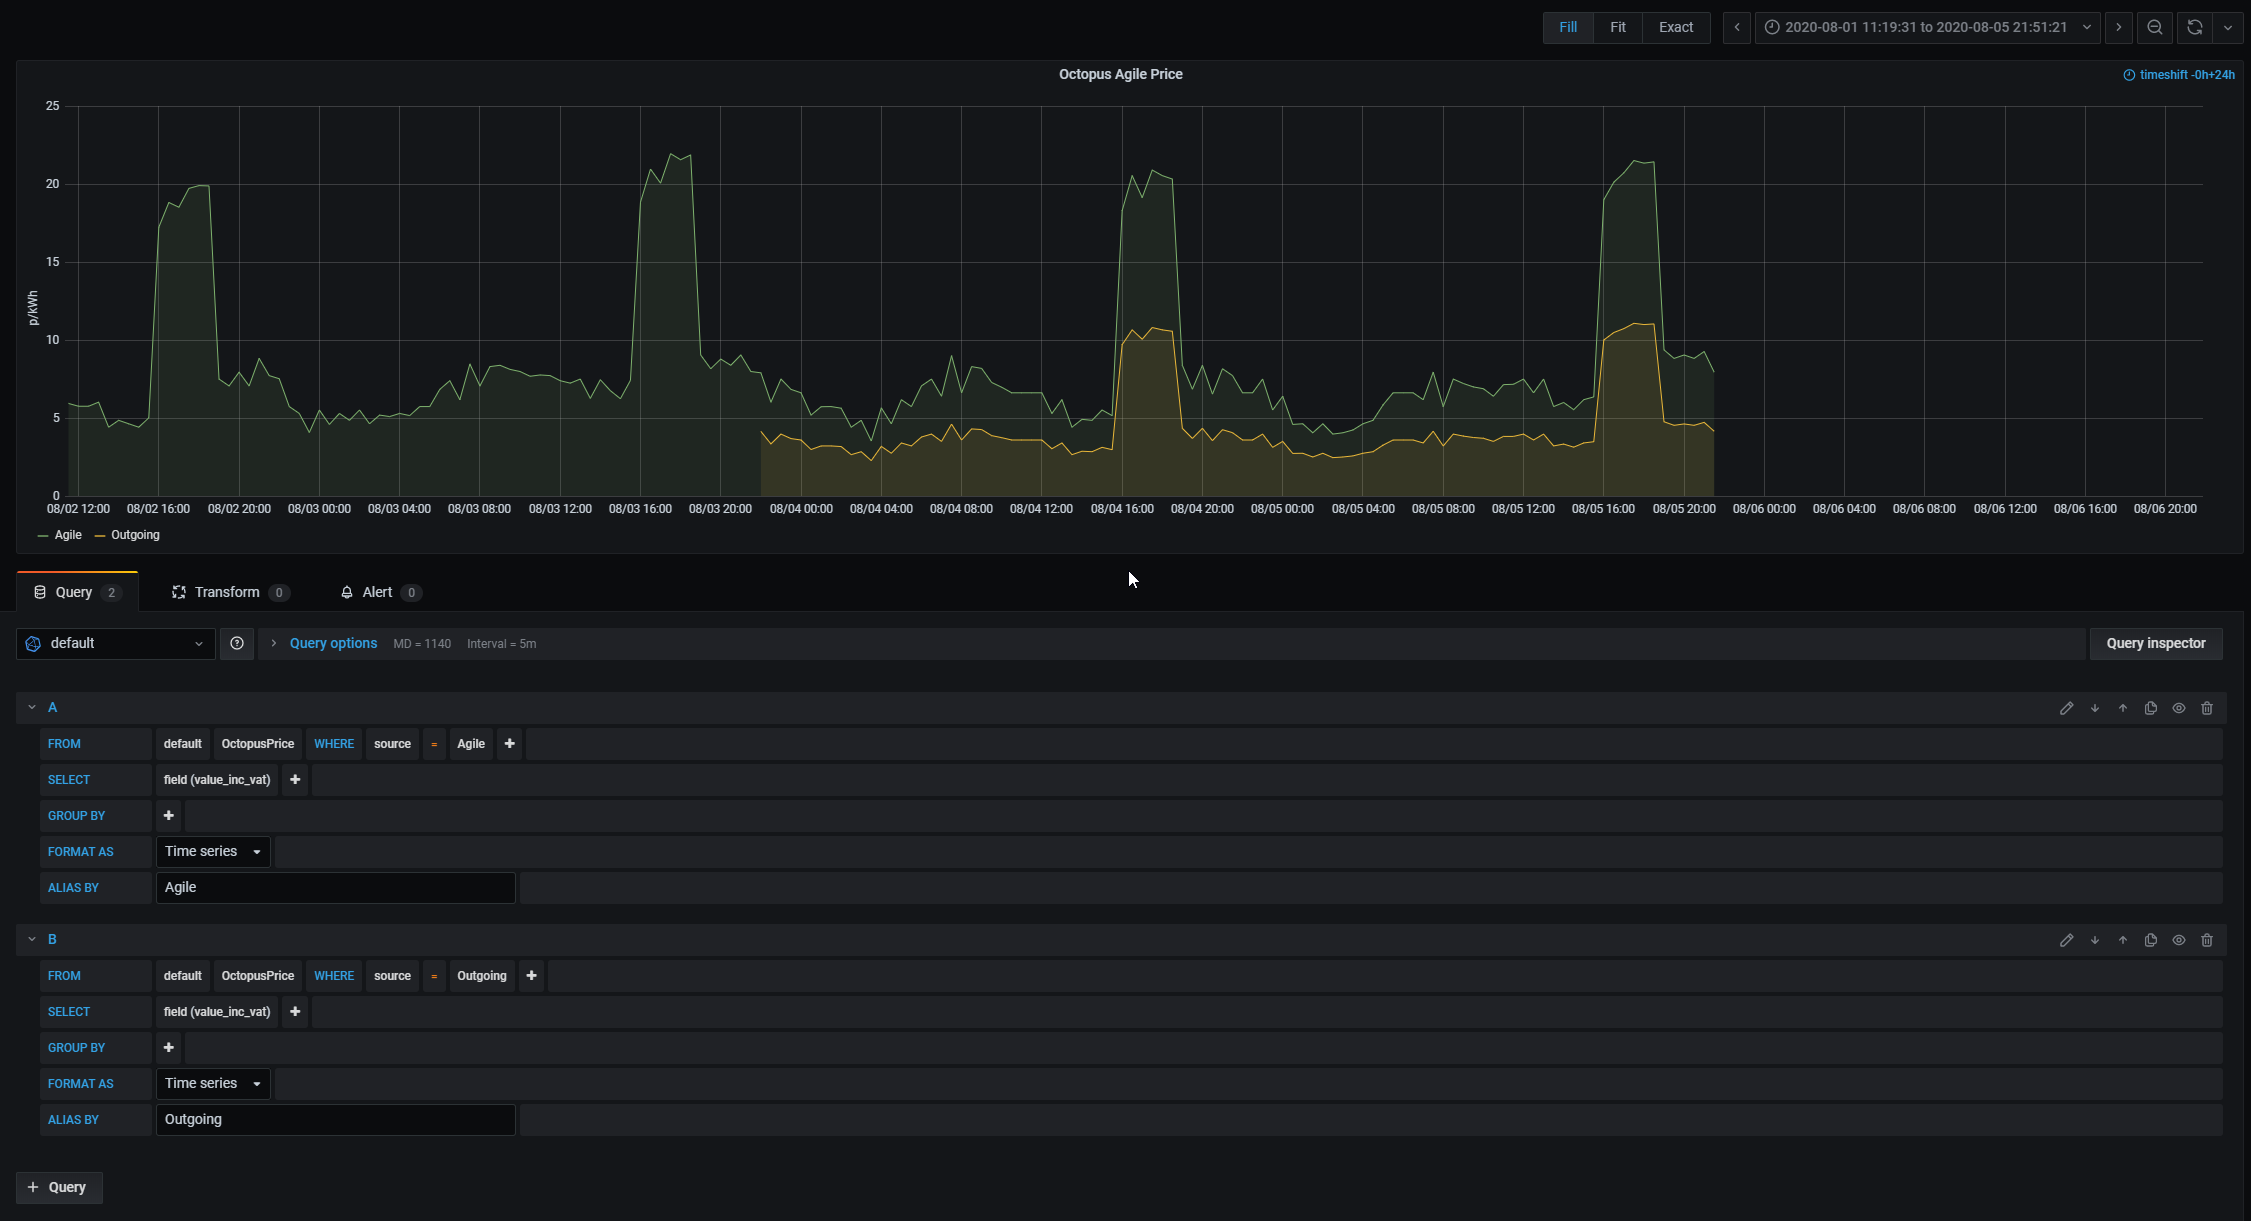Viewport: 2251px width, 1221px height.
Task: Zoom out time range with magnifier icon
Action: [2155, 27]
